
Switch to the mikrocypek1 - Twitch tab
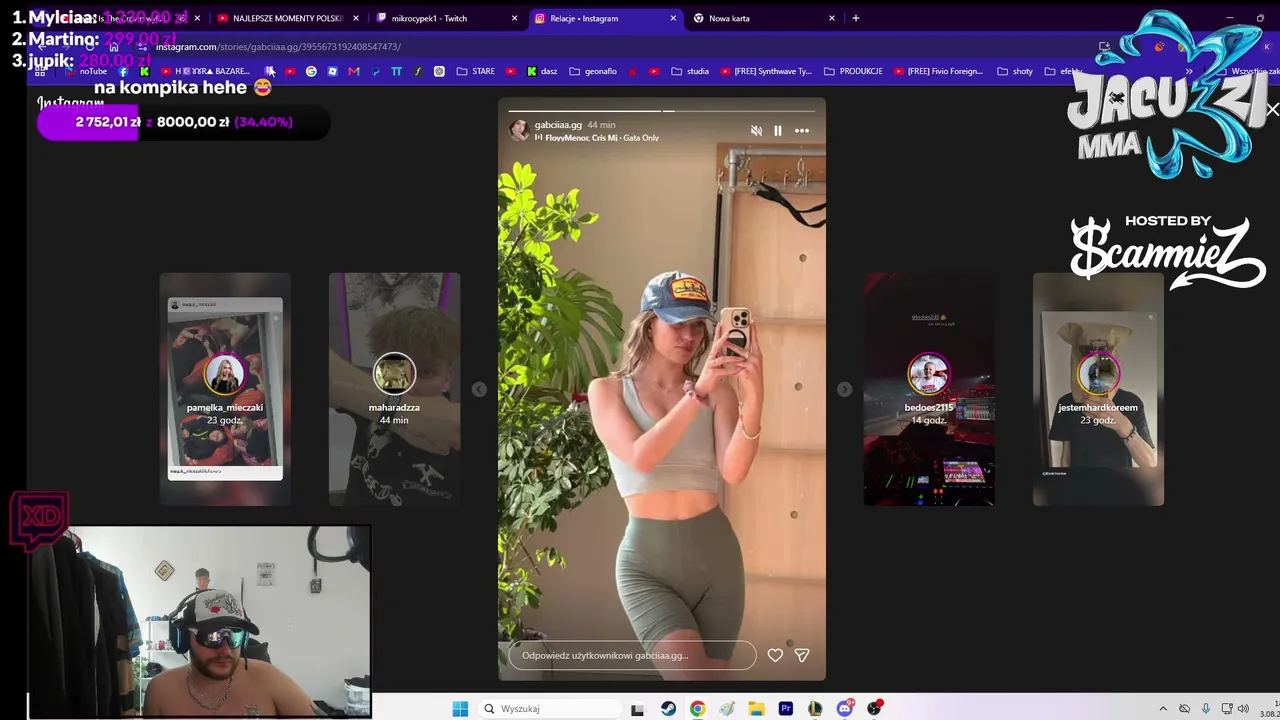click(x=447, y=18)
